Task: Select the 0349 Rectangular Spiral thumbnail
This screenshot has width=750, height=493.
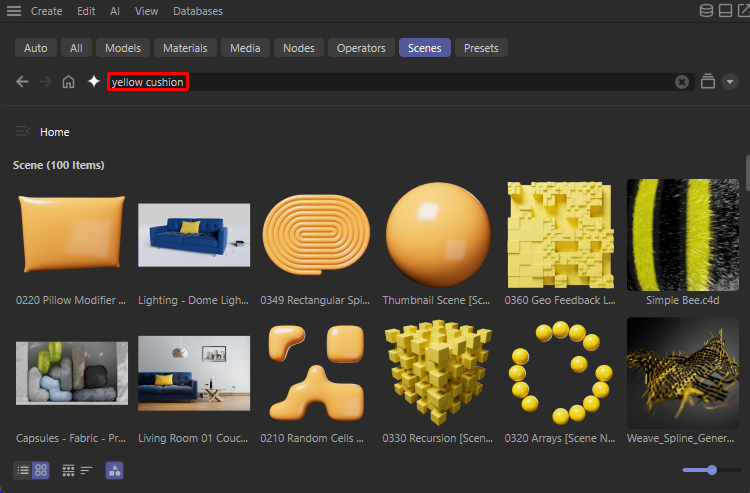Action: [x=316, y=235]
